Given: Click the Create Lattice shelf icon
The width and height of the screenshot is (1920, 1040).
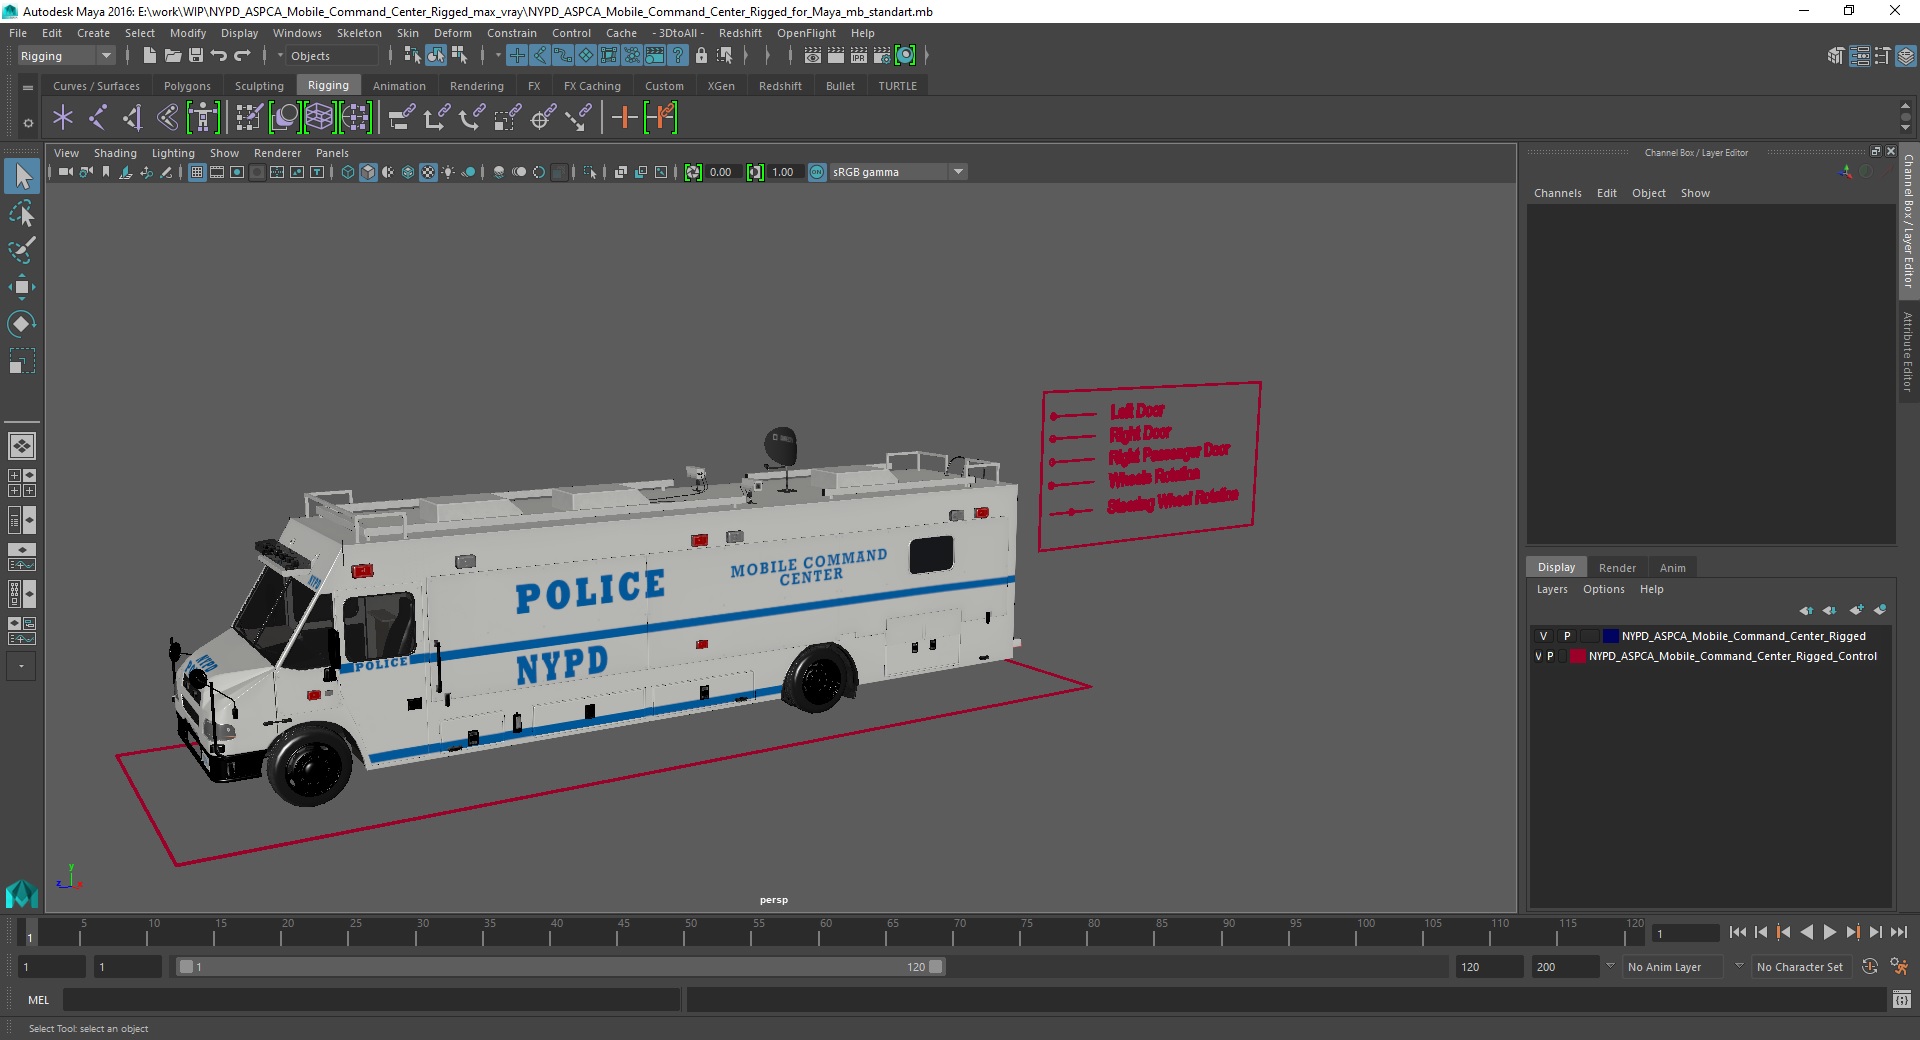Looking at the screenshot, I should click(x=319, y=118).
